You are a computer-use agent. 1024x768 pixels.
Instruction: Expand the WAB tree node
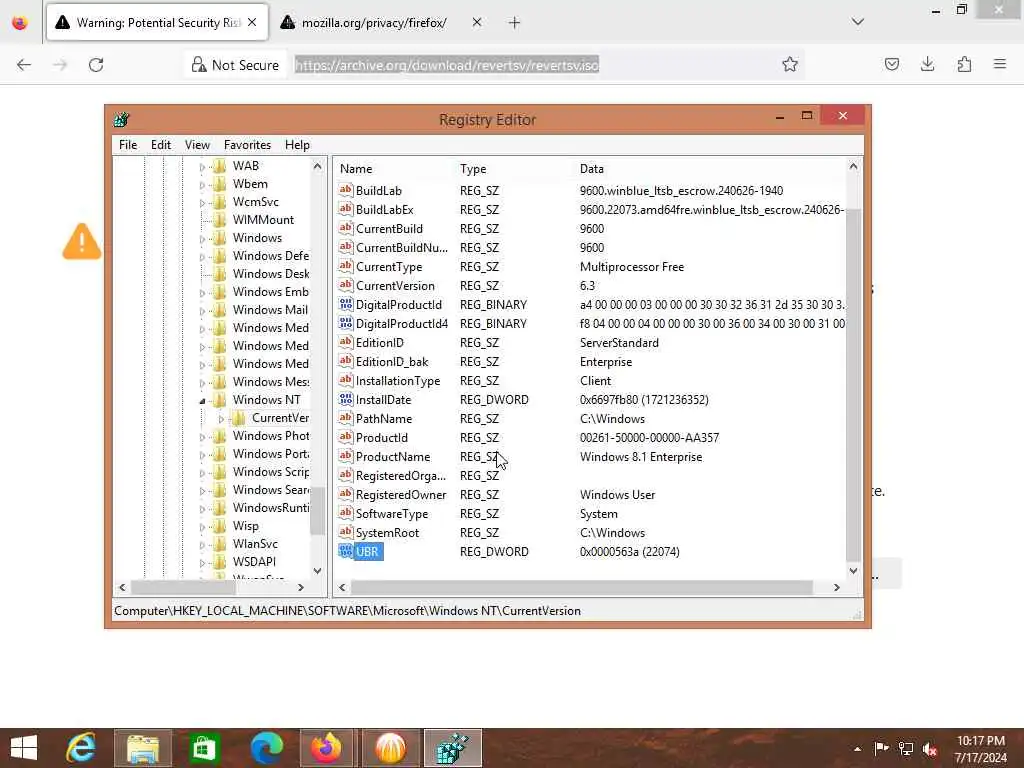coord(202,167)
